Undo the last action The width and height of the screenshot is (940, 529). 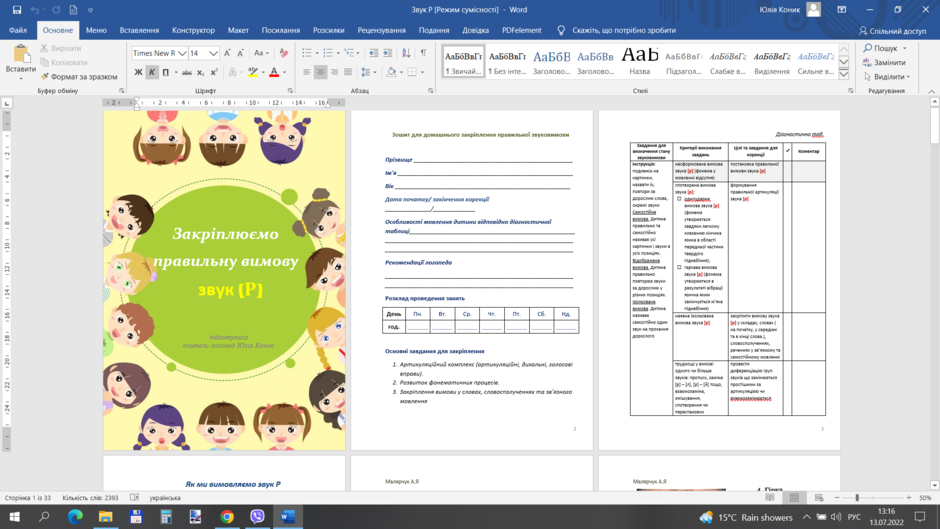35,10
